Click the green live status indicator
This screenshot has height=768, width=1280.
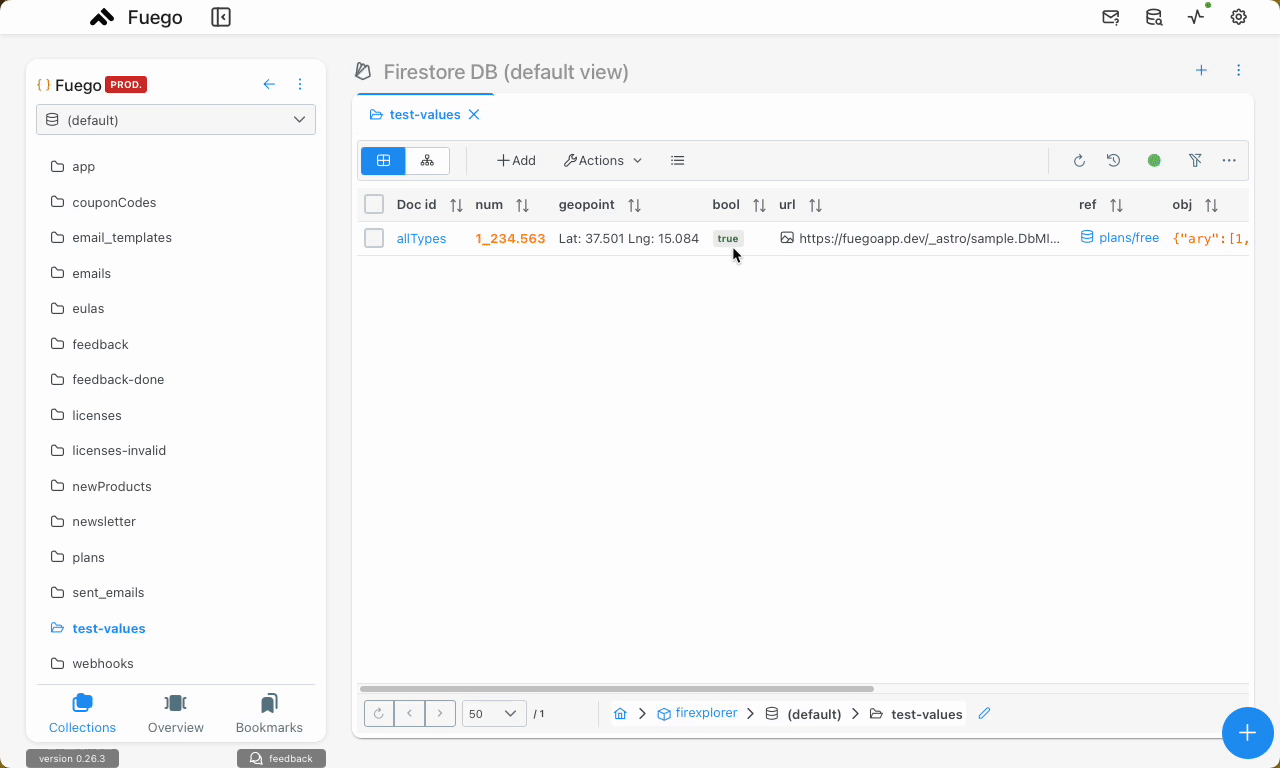1154,160
